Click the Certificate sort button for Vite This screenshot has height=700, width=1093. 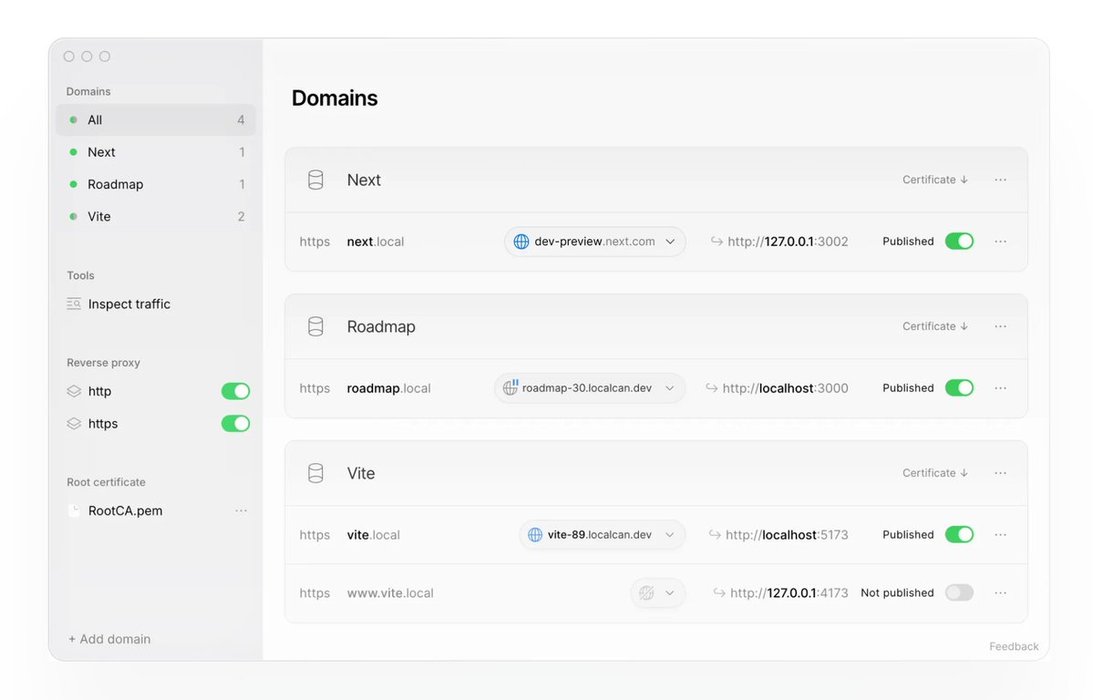pos(935,473)
